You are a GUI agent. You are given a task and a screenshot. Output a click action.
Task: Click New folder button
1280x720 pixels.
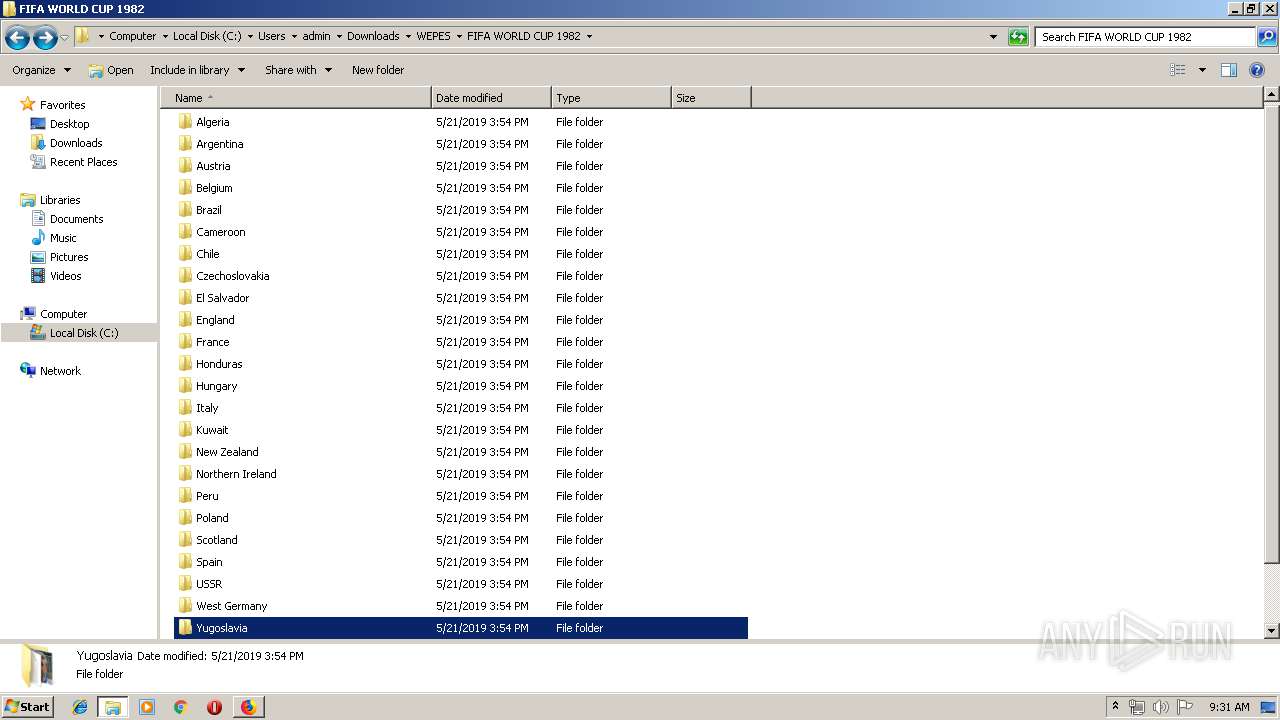[378, 70]
